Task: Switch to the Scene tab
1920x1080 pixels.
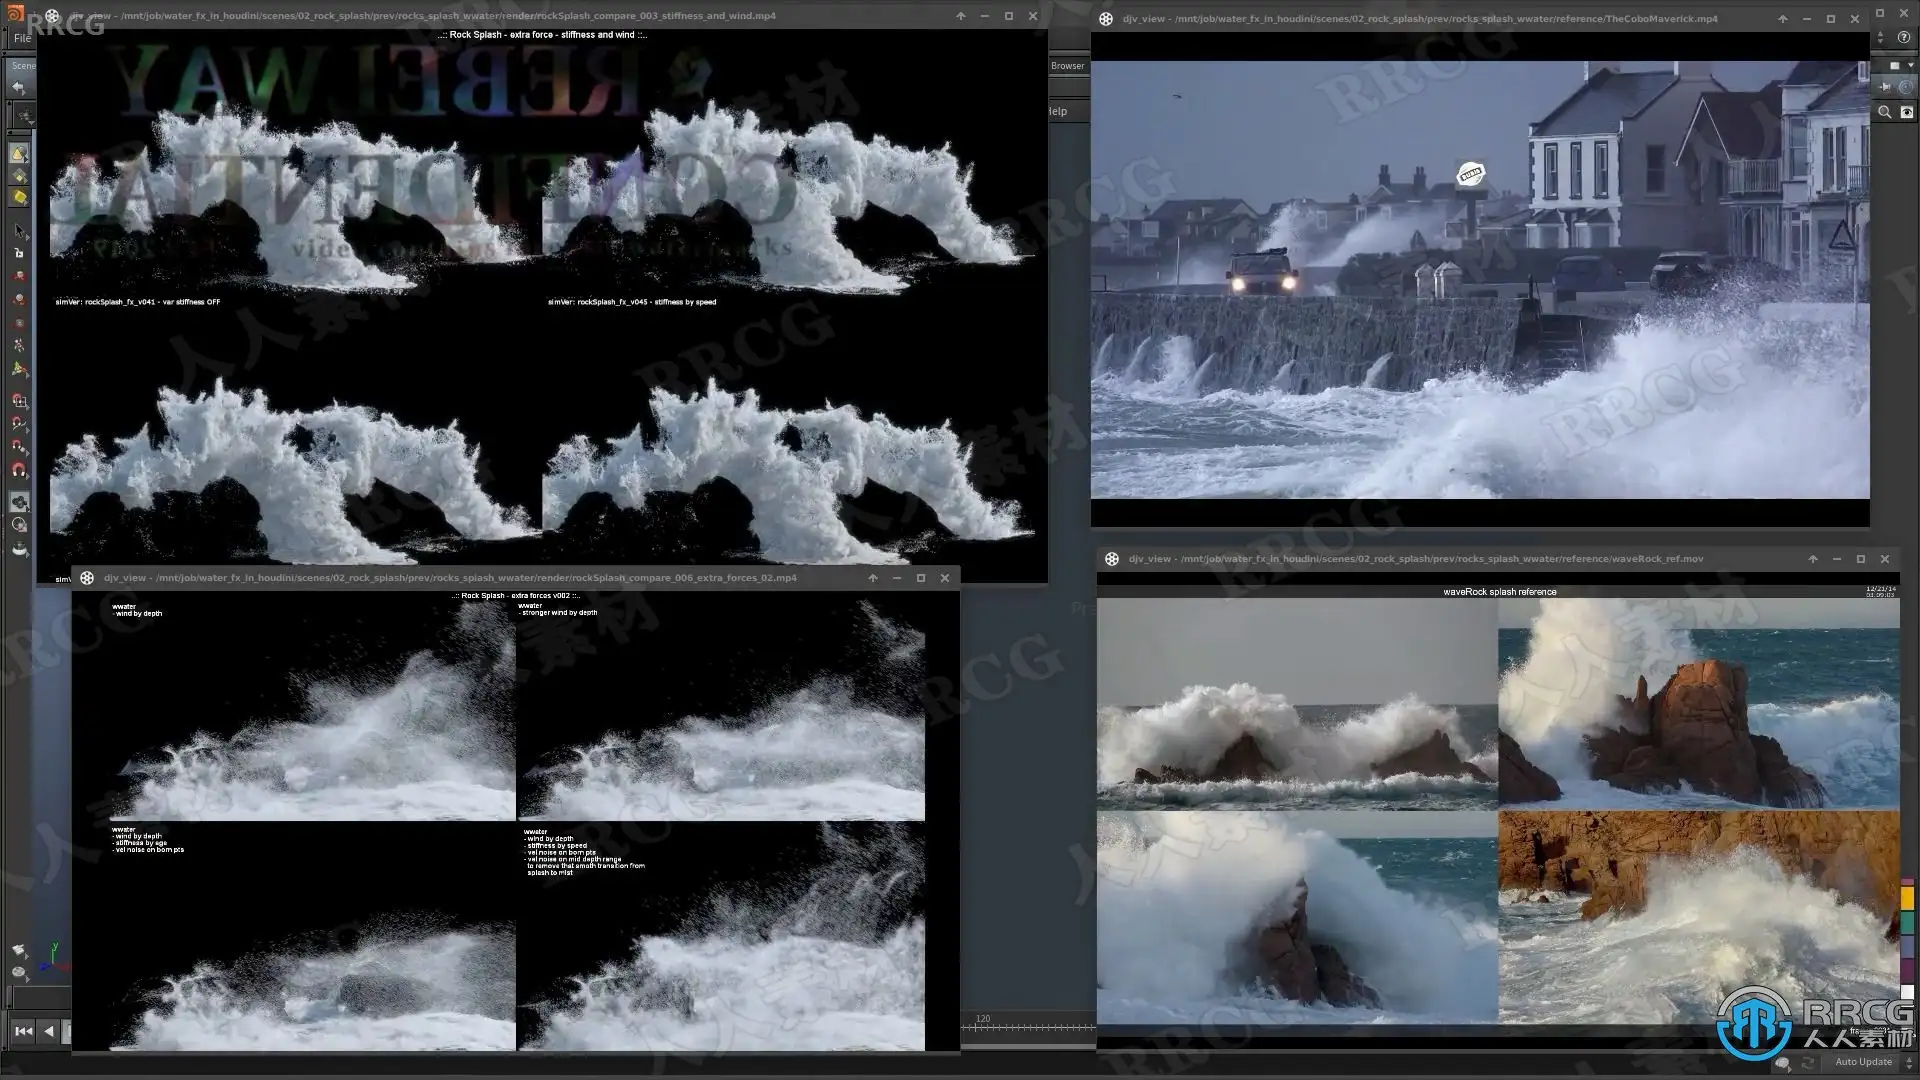Action: (x=22, y=66)
